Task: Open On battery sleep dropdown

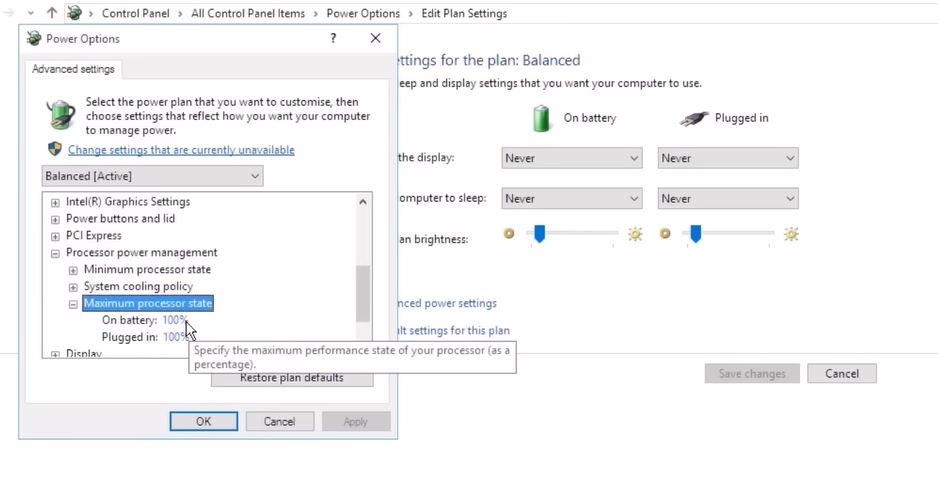Action: point(572,199)
